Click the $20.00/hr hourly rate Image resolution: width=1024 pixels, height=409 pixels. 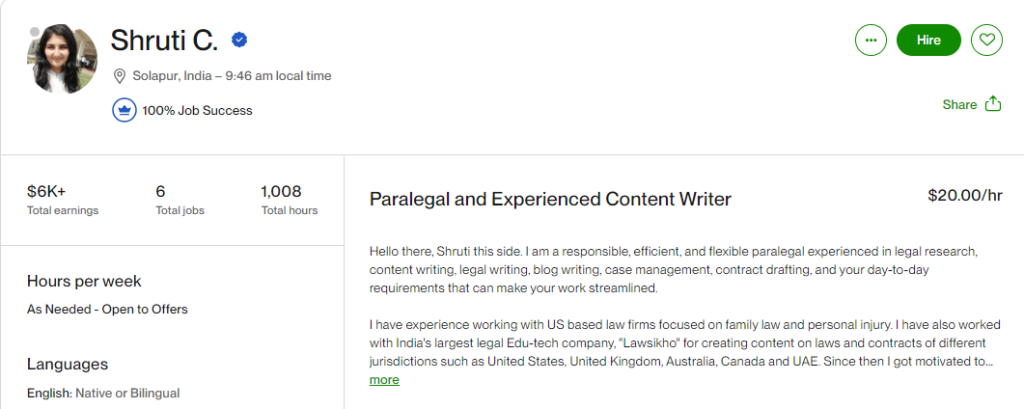click(x=965, y=195)
